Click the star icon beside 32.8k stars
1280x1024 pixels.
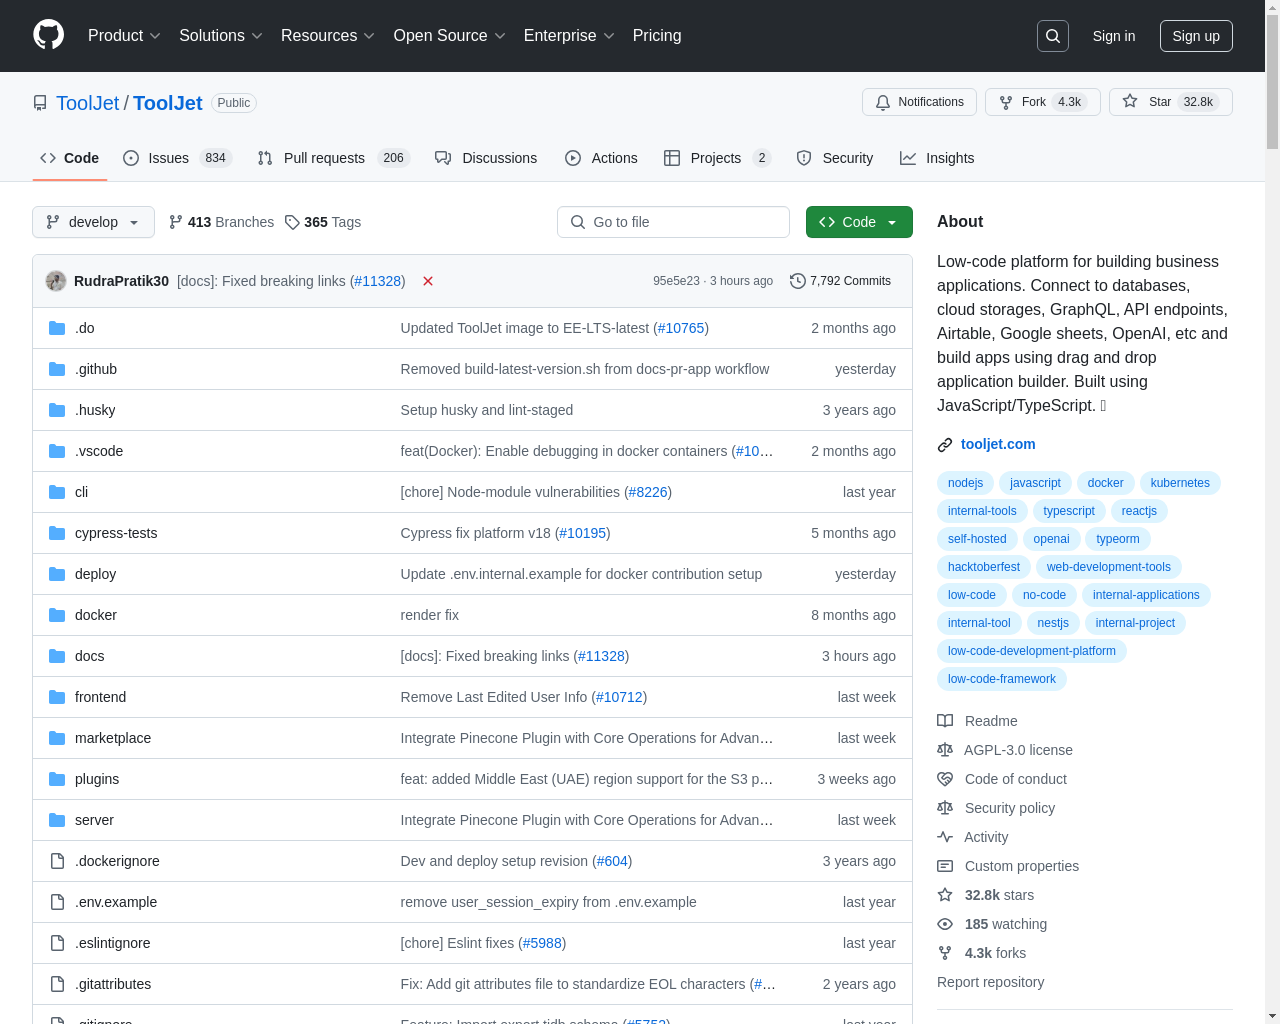945,895
